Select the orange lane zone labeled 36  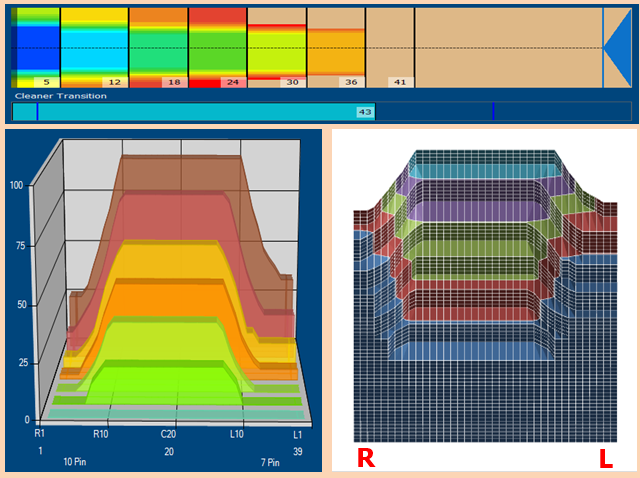coord(336,47)
